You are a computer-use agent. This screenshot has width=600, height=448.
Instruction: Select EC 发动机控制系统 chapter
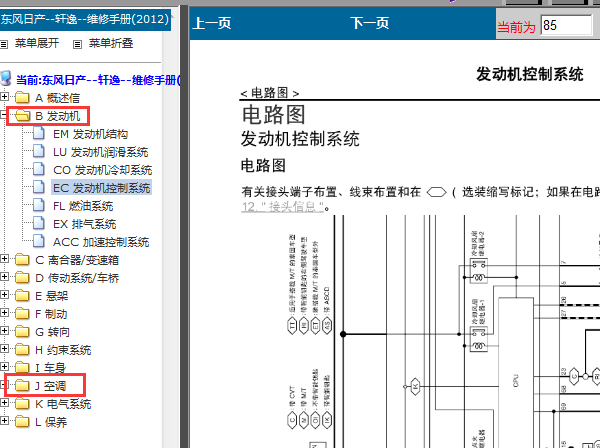101,188
